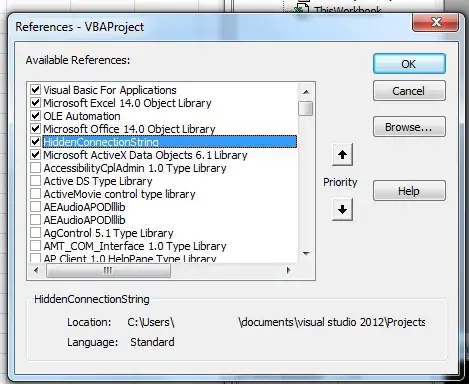The width and height of the screenshot is (469, 384).
Task: Close the References dialog with X
Action: [436, 22]
